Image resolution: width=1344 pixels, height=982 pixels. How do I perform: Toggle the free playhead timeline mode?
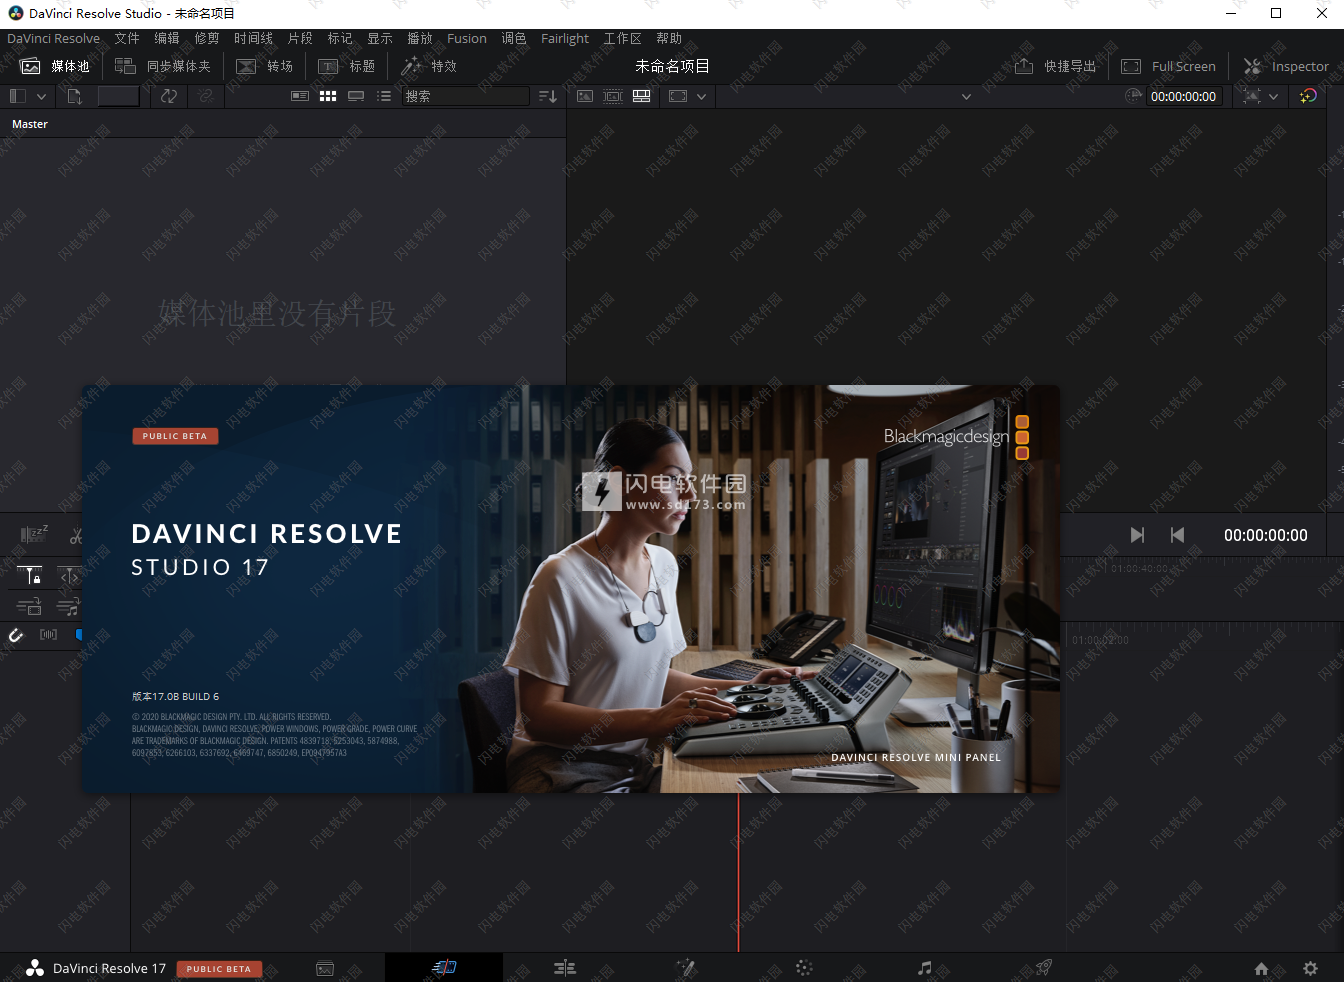(x=69, y=576)
